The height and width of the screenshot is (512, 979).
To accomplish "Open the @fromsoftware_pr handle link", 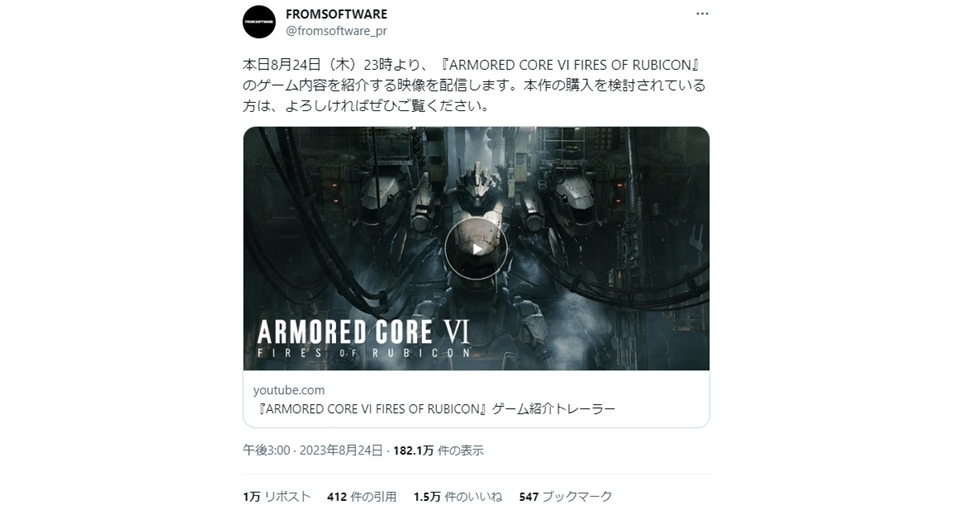I will tap(337, 31).
